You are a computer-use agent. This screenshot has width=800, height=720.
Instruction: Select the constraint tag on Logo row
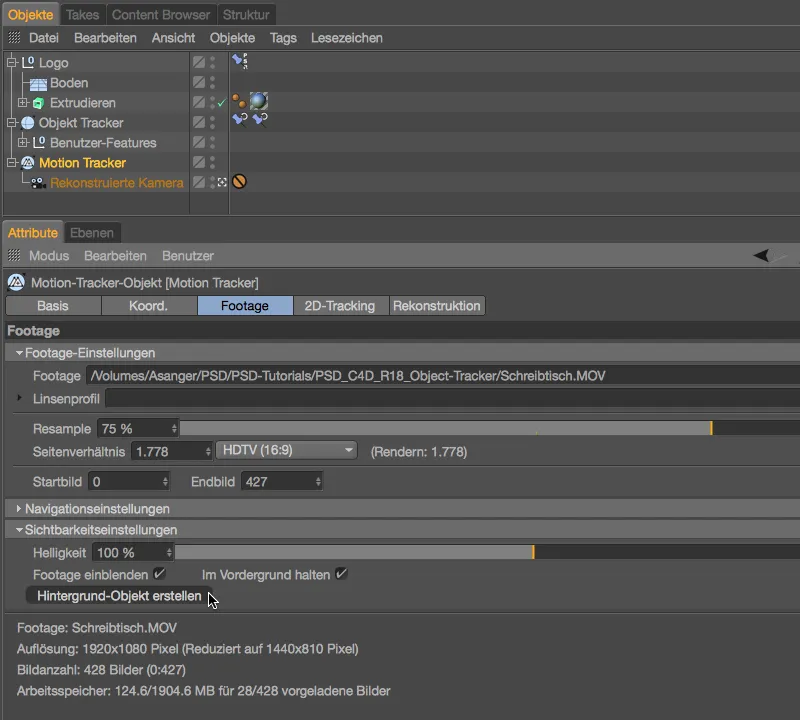[x=240, y=61]
